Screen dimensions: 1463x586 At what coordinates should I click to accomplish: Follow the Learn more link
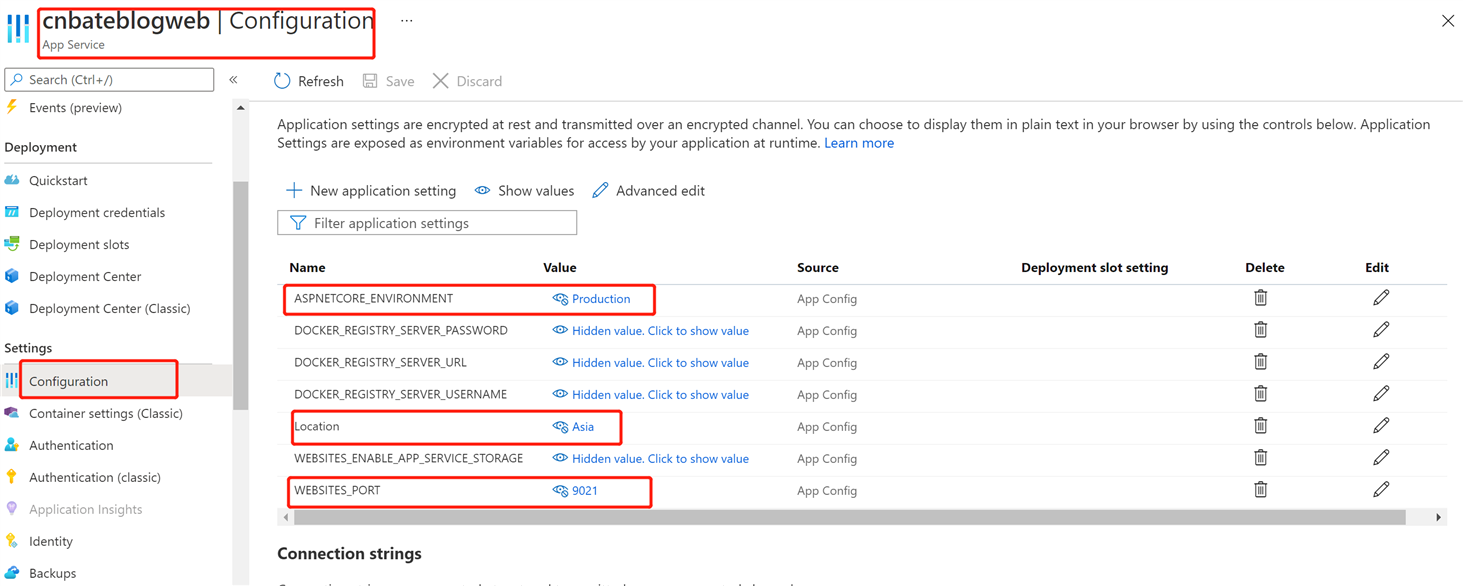point(859,143)
